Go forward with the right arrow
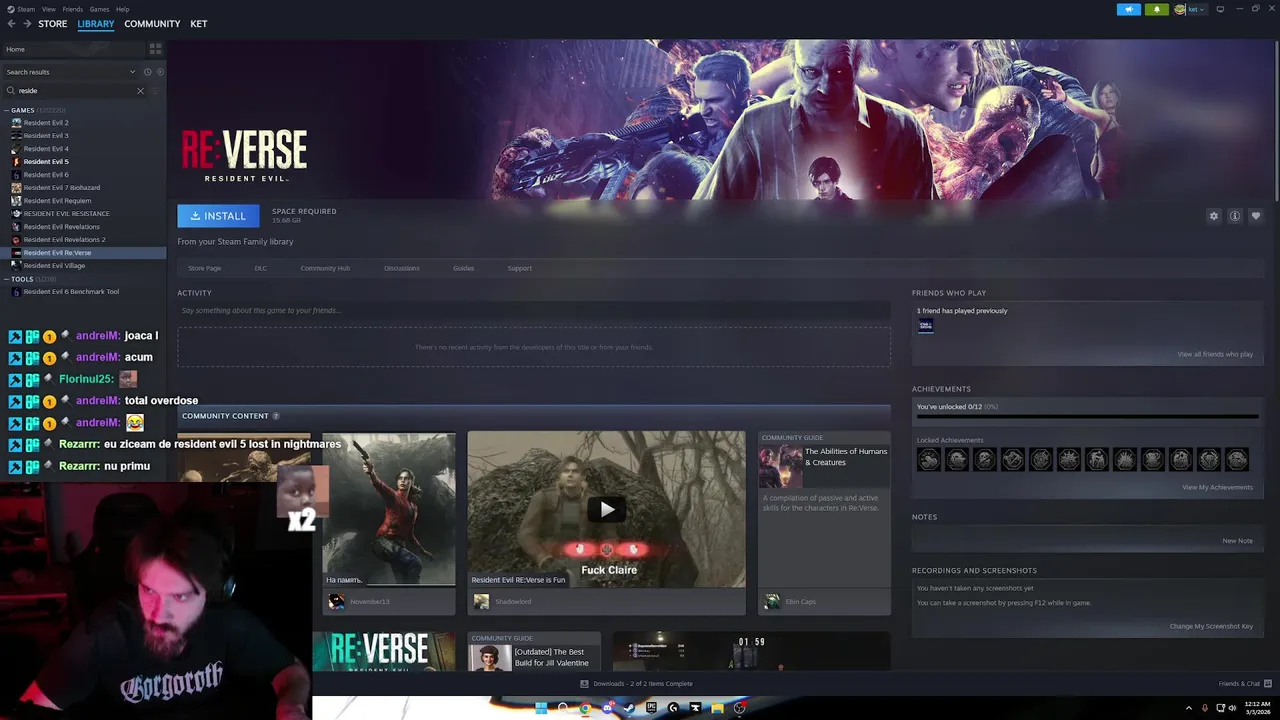The height and width of the screenshot is (720, 1280). [27, 24]
